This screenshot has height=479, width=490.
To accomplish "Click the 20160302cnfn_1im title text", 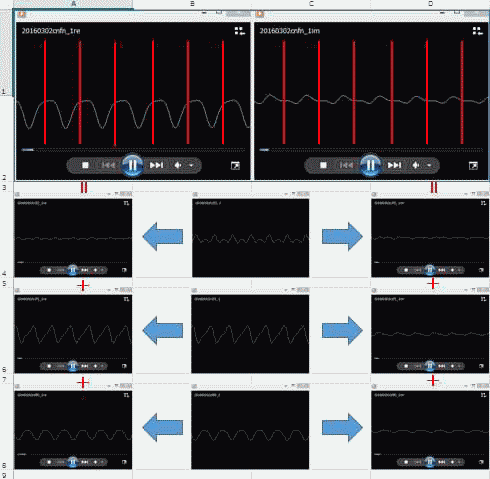I will (x=290, y=31).
